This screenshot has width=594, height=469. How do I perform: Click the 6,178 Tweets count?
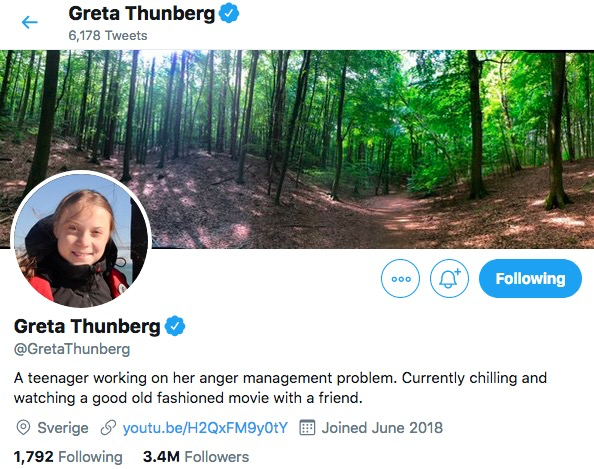click(x=108, y=36)
